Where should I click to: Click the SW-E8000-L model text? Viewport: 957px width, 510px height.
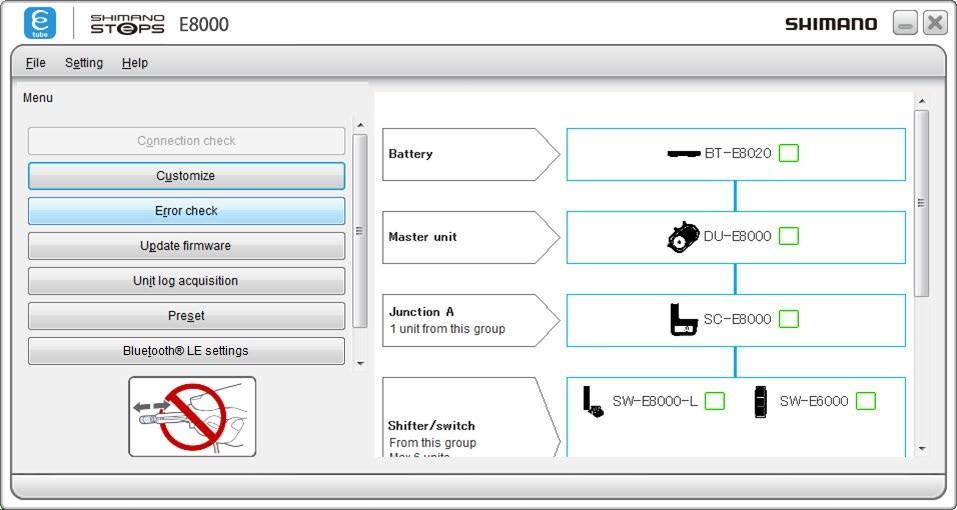[x=655, y=401]
